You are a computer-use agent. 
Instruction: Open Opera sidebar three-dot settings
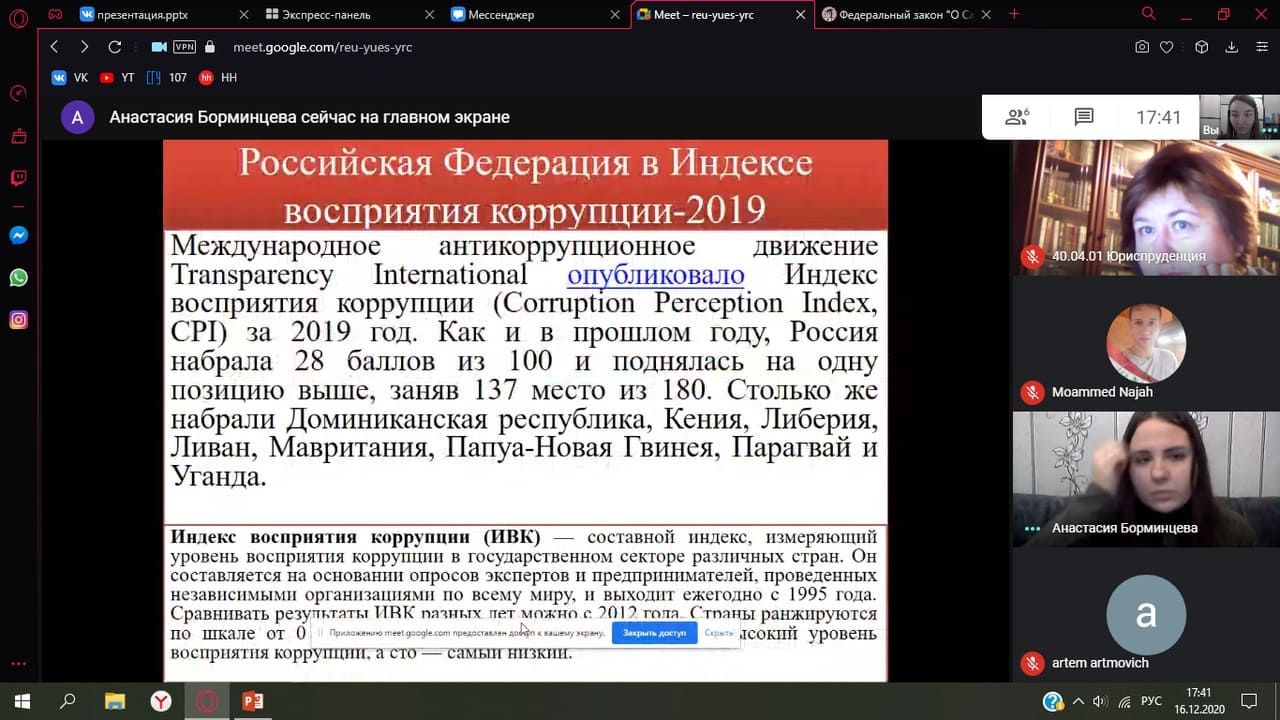tap(18, 663)
